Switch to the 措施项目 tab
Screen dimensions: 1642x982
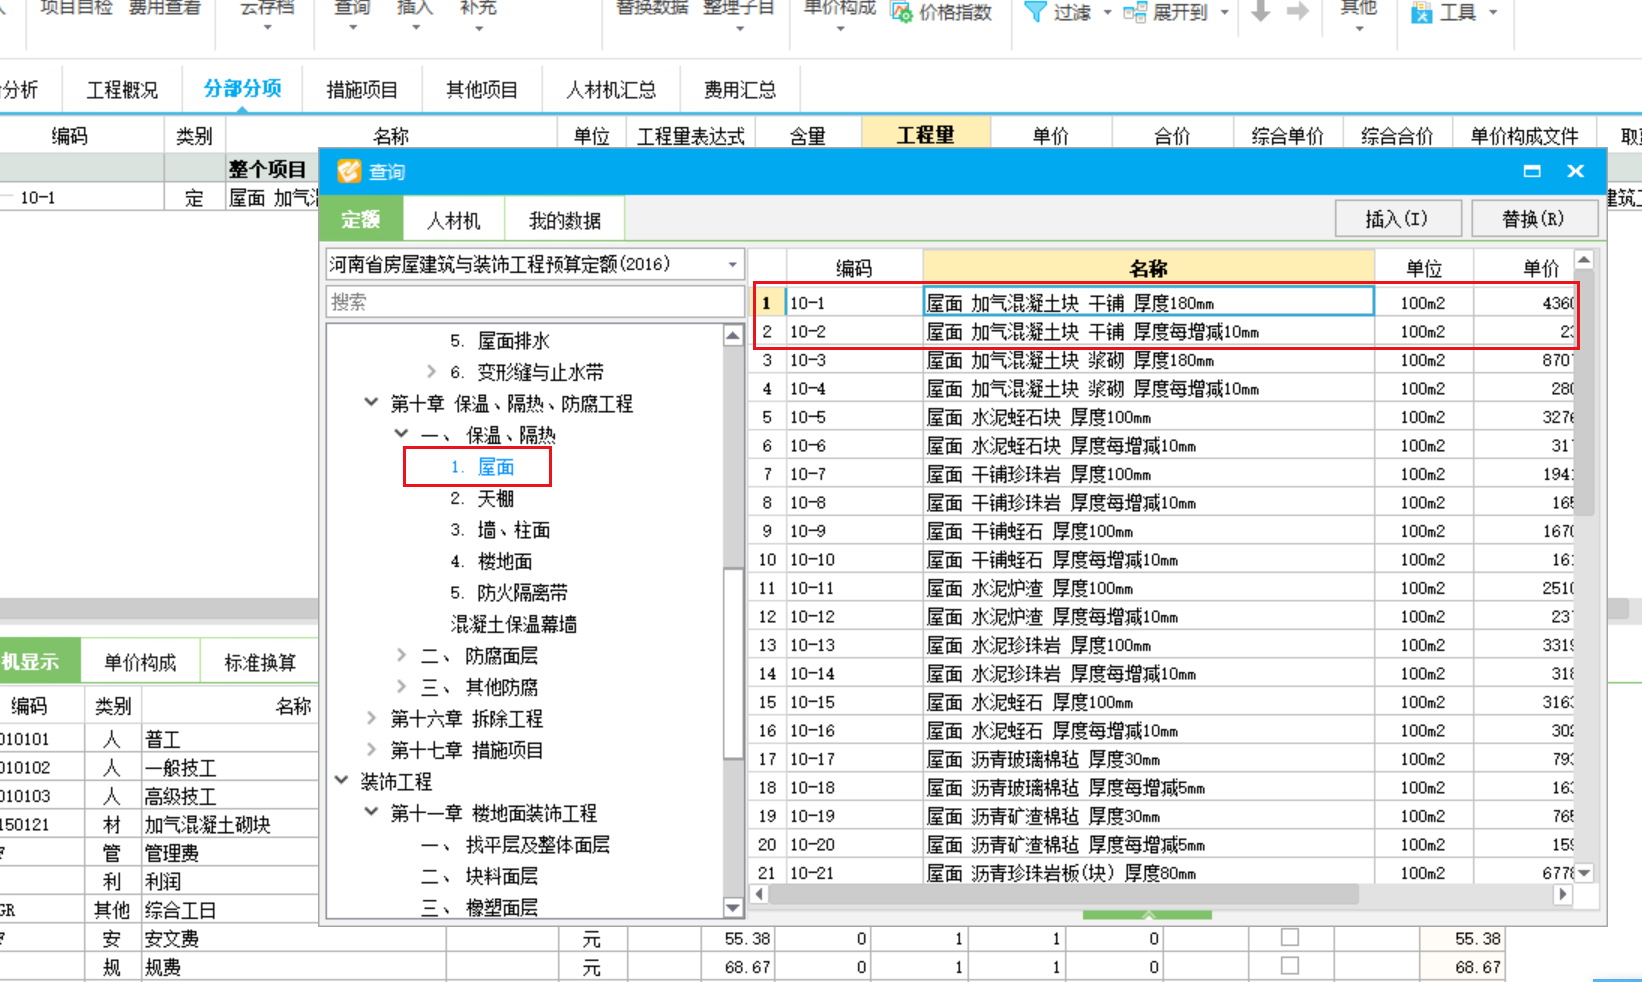pos(362,90)
